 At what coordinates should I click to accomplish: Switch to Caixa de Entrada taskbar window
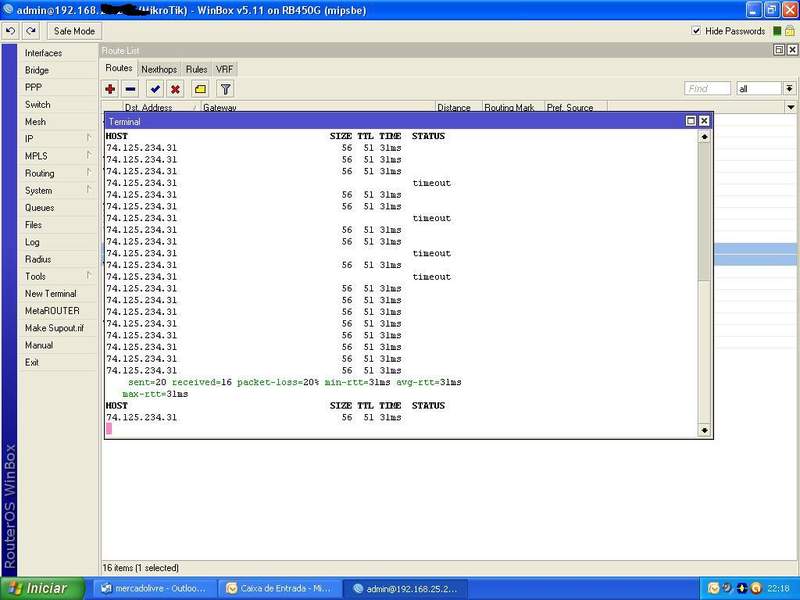click(x=279, y=588)
